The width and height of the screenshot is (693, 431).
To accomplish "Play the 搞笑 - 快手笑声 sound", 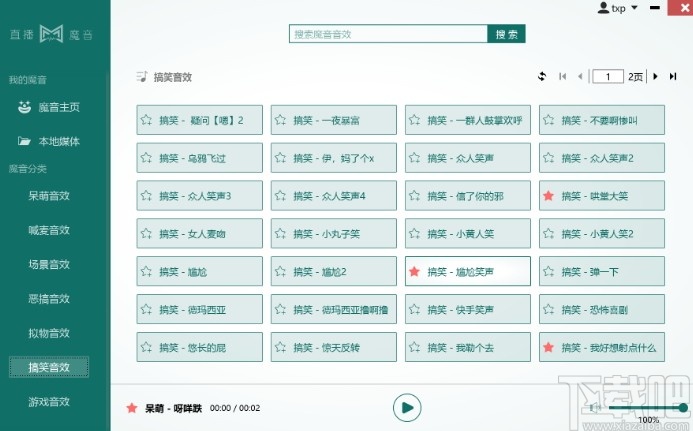I will [x=468, y=309].
